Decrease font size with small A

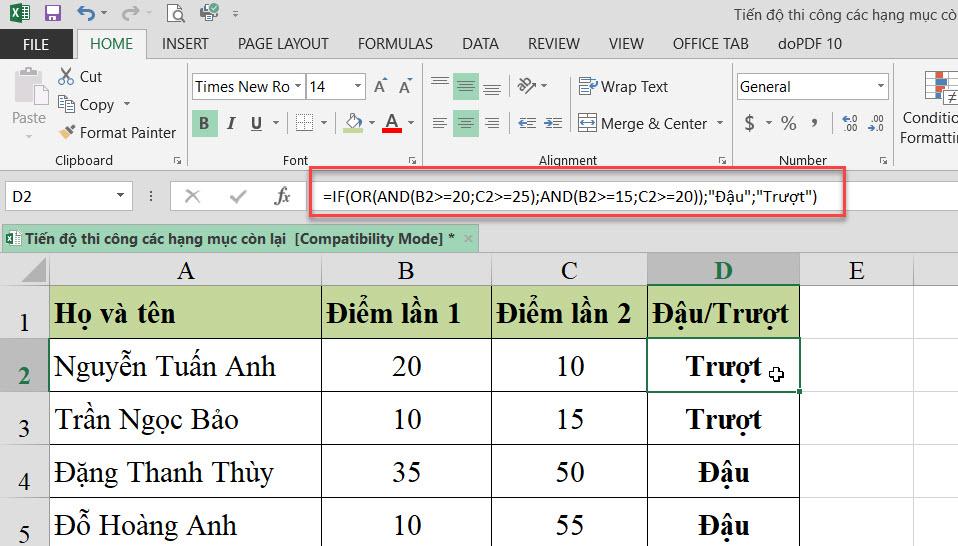pos(405,86)
